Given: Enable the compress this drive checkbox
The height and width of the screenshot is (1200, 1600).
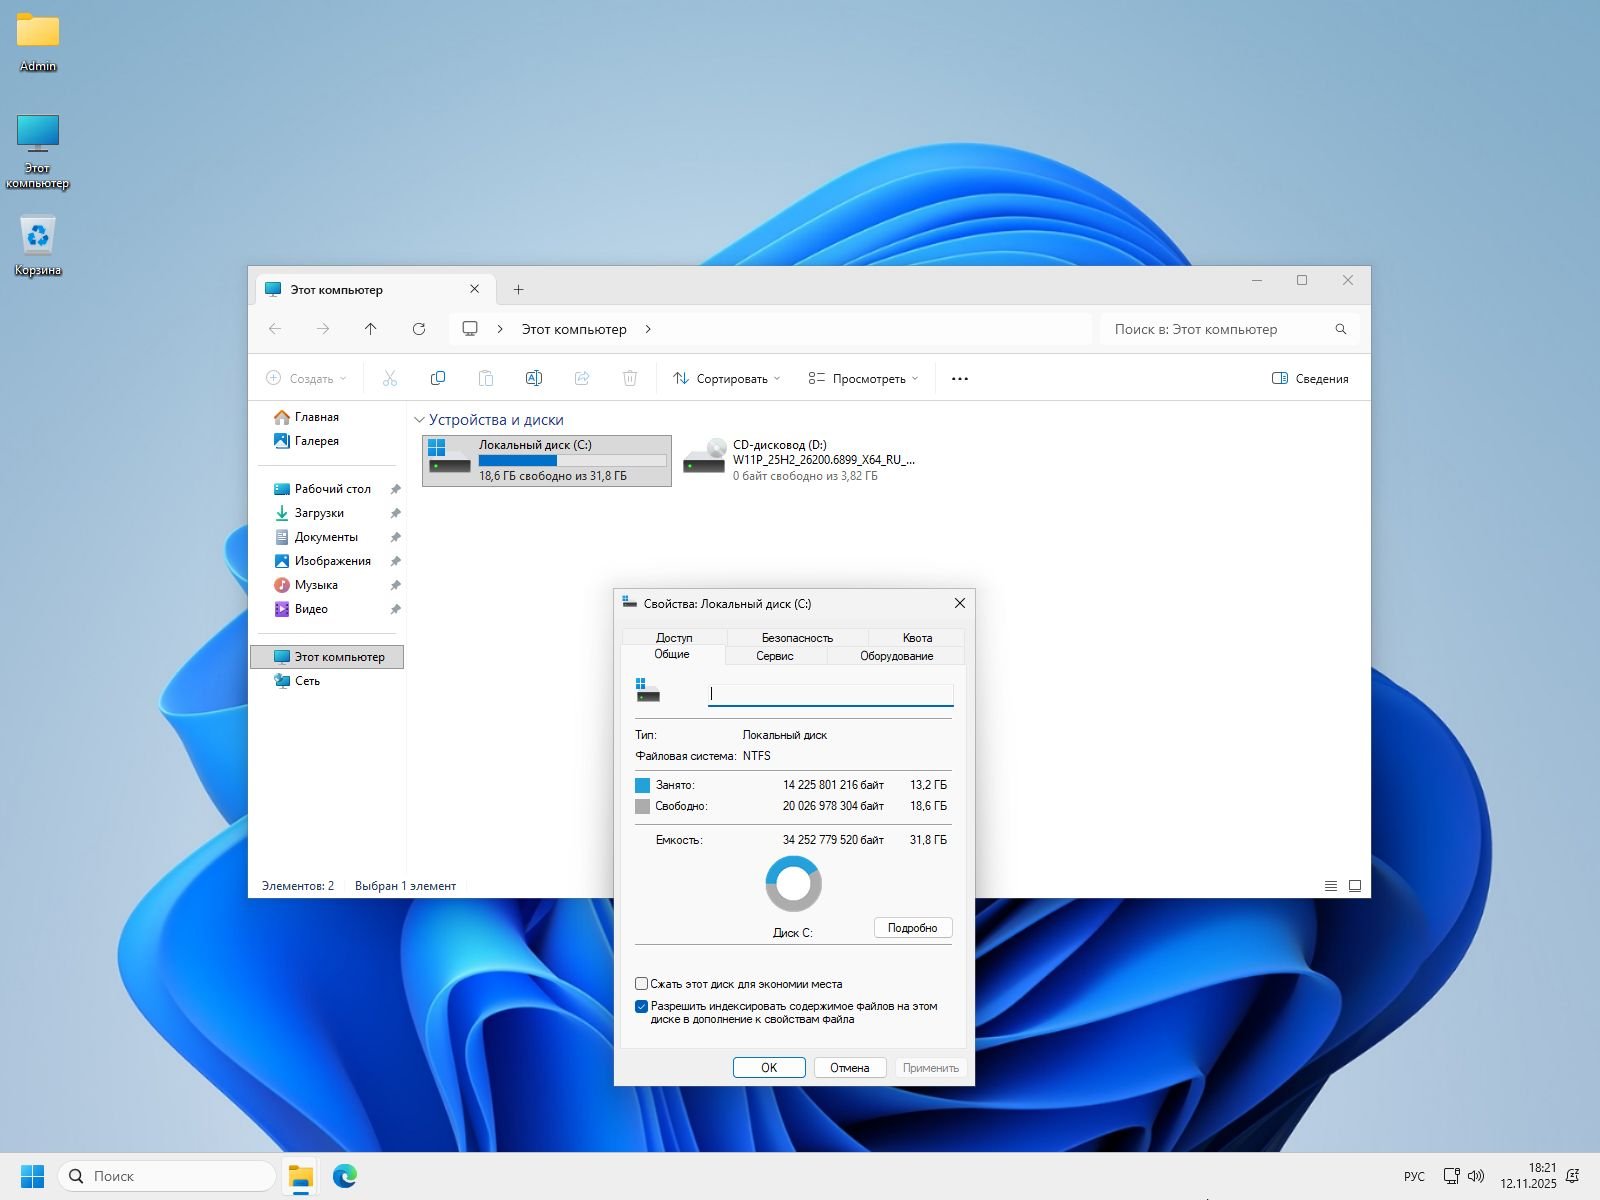Looking at the screenshot, I should tap(642, 984).
